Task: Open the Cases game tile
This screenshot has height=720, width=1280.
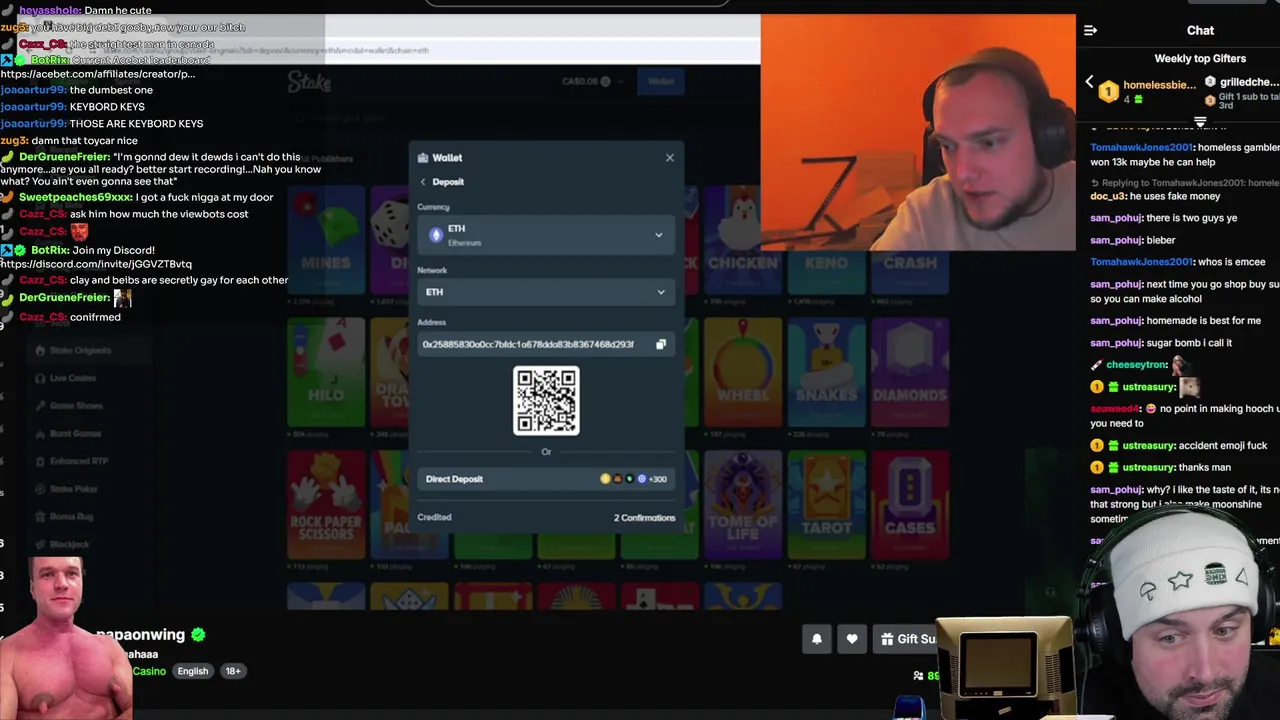Action: click(x=910, y=503)
